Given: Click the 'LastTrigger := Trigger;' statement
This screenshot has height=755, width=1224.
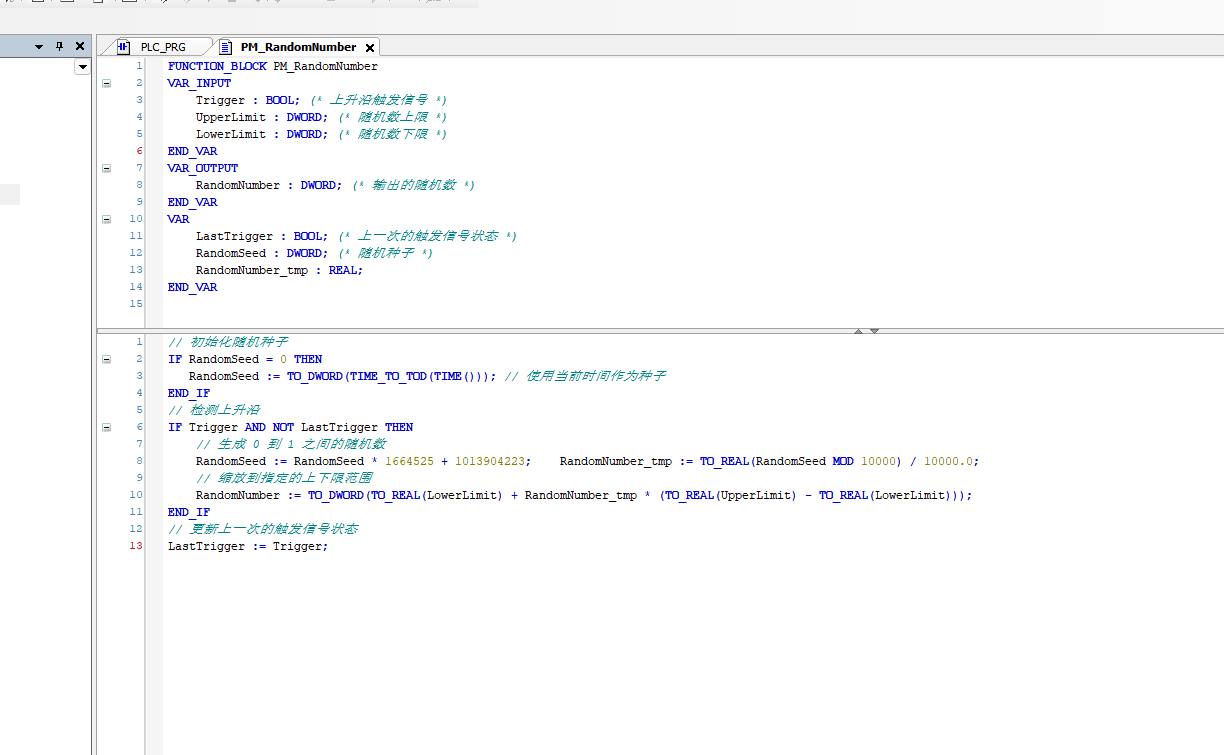Looking at the screenshot, I should 248,546.
